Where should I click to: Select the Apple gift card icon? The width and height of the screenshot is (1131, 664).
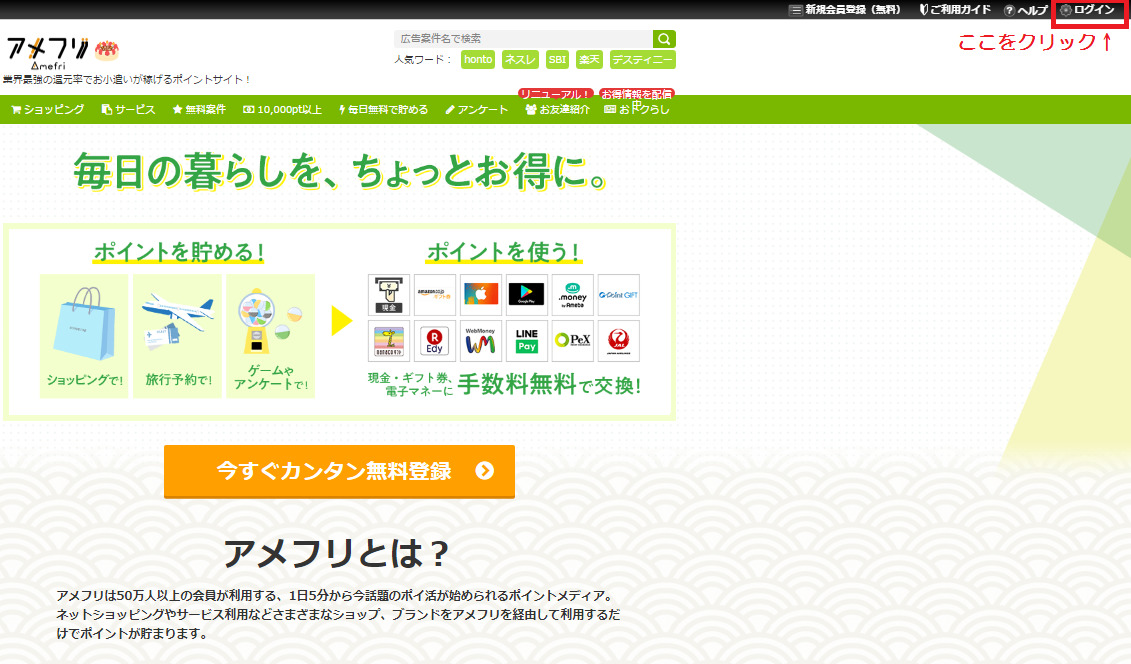tap(480, 294)
